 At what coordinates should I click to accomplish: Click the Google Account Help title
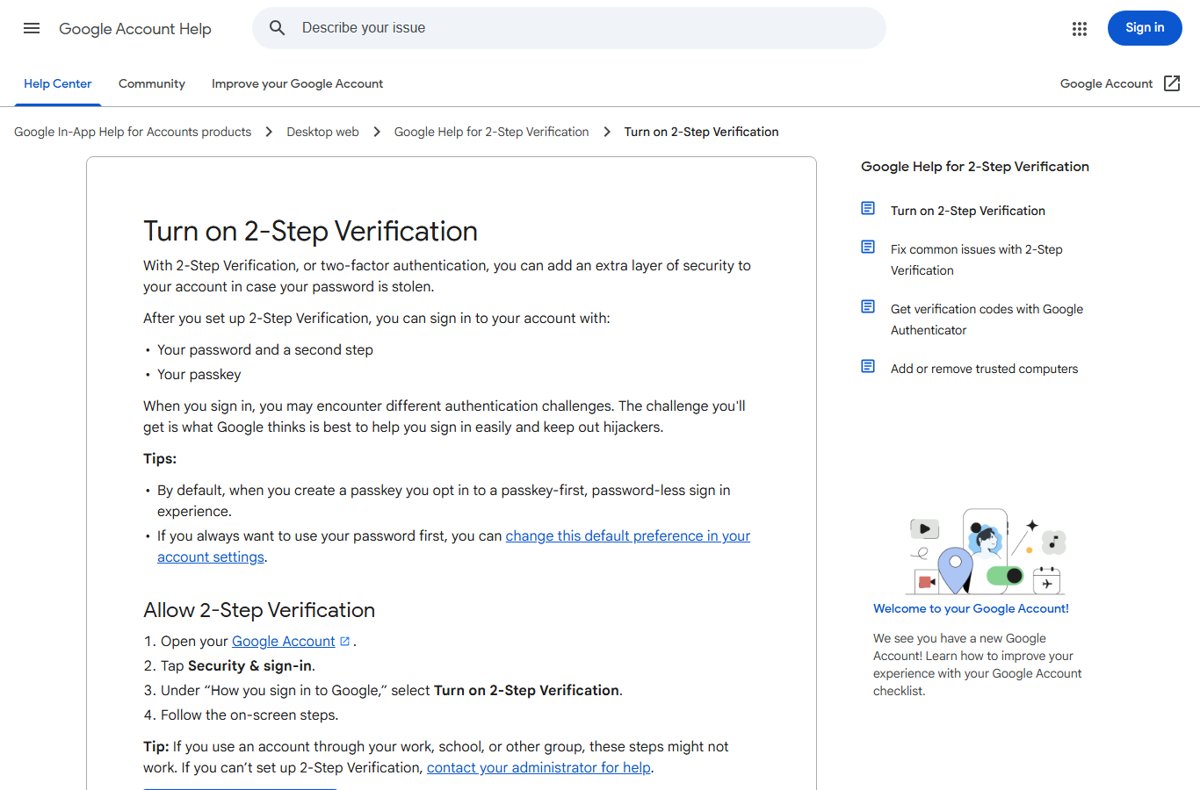click(135, 29)
